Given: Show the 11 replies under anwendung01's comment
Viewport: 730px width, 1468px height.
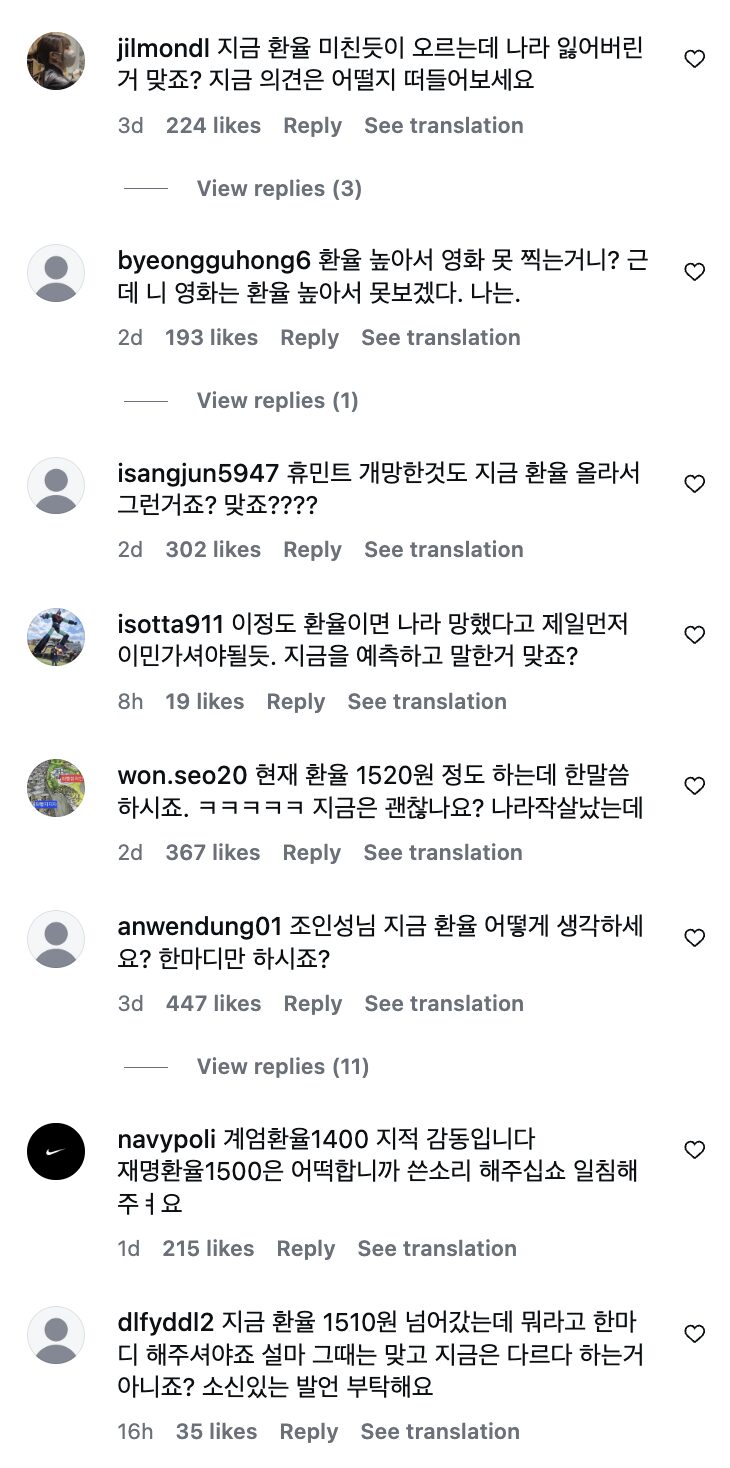Looking at the screenshot, I should [x=282, y=1066].
